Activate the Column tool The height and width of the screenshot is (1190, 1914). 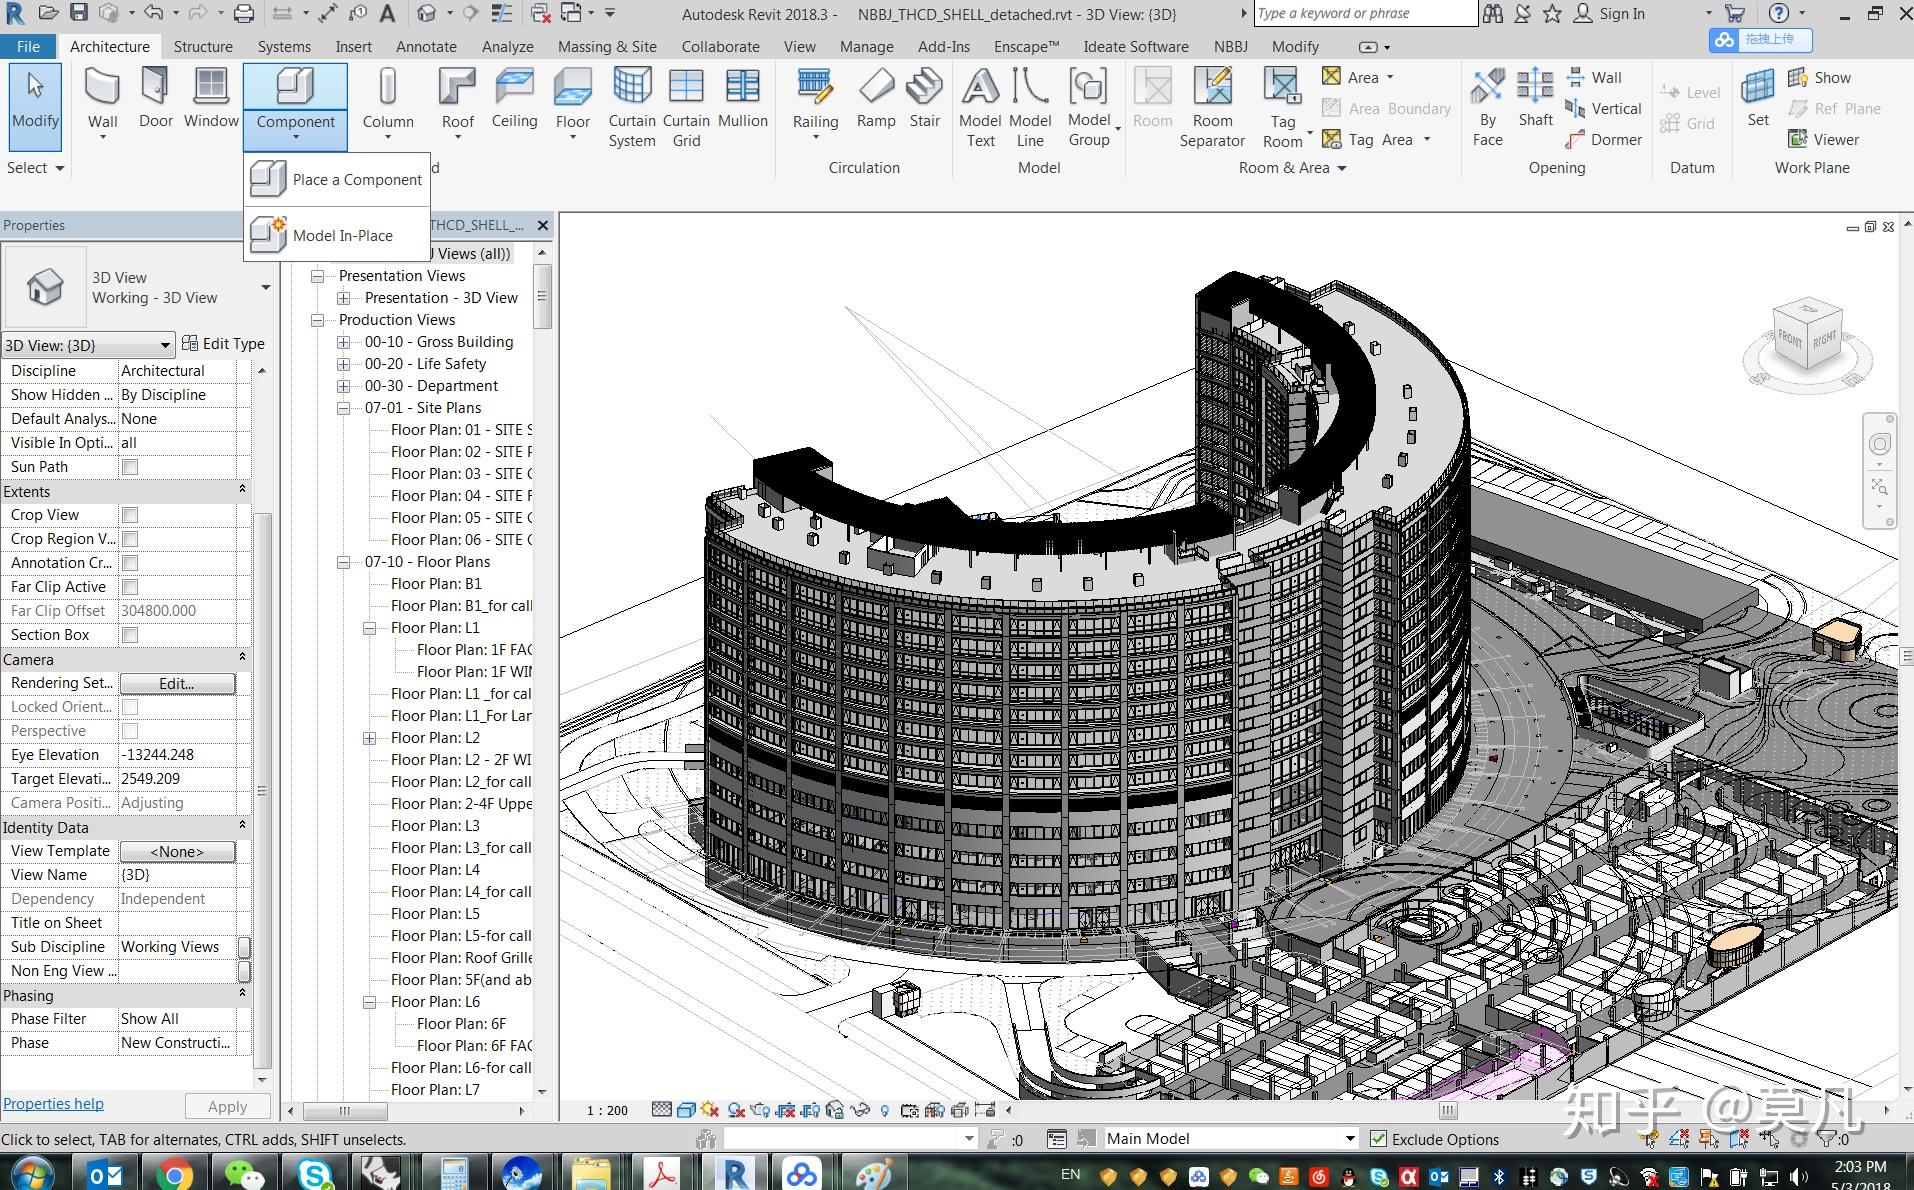pyautogui.click(x=388, y=100)
